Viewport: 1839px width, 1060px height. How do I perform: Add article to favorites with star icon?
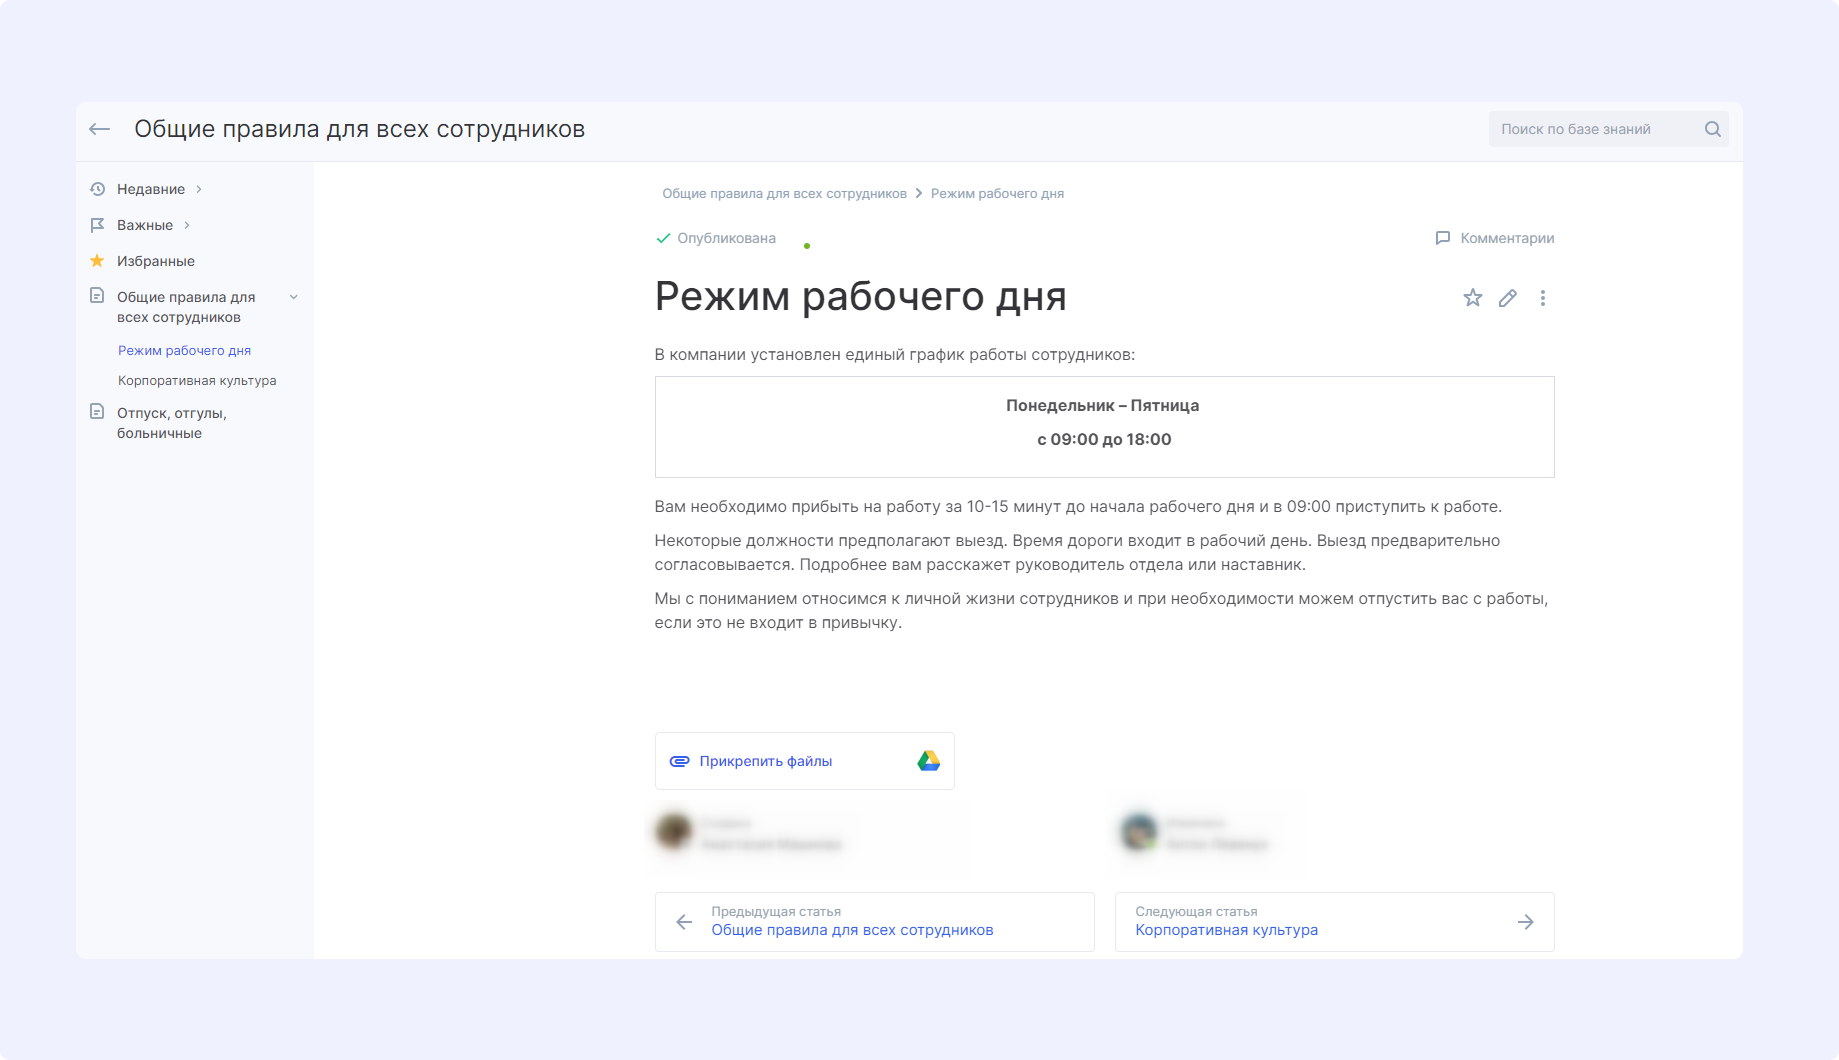pyautogui.click(x=1472, y=298)
